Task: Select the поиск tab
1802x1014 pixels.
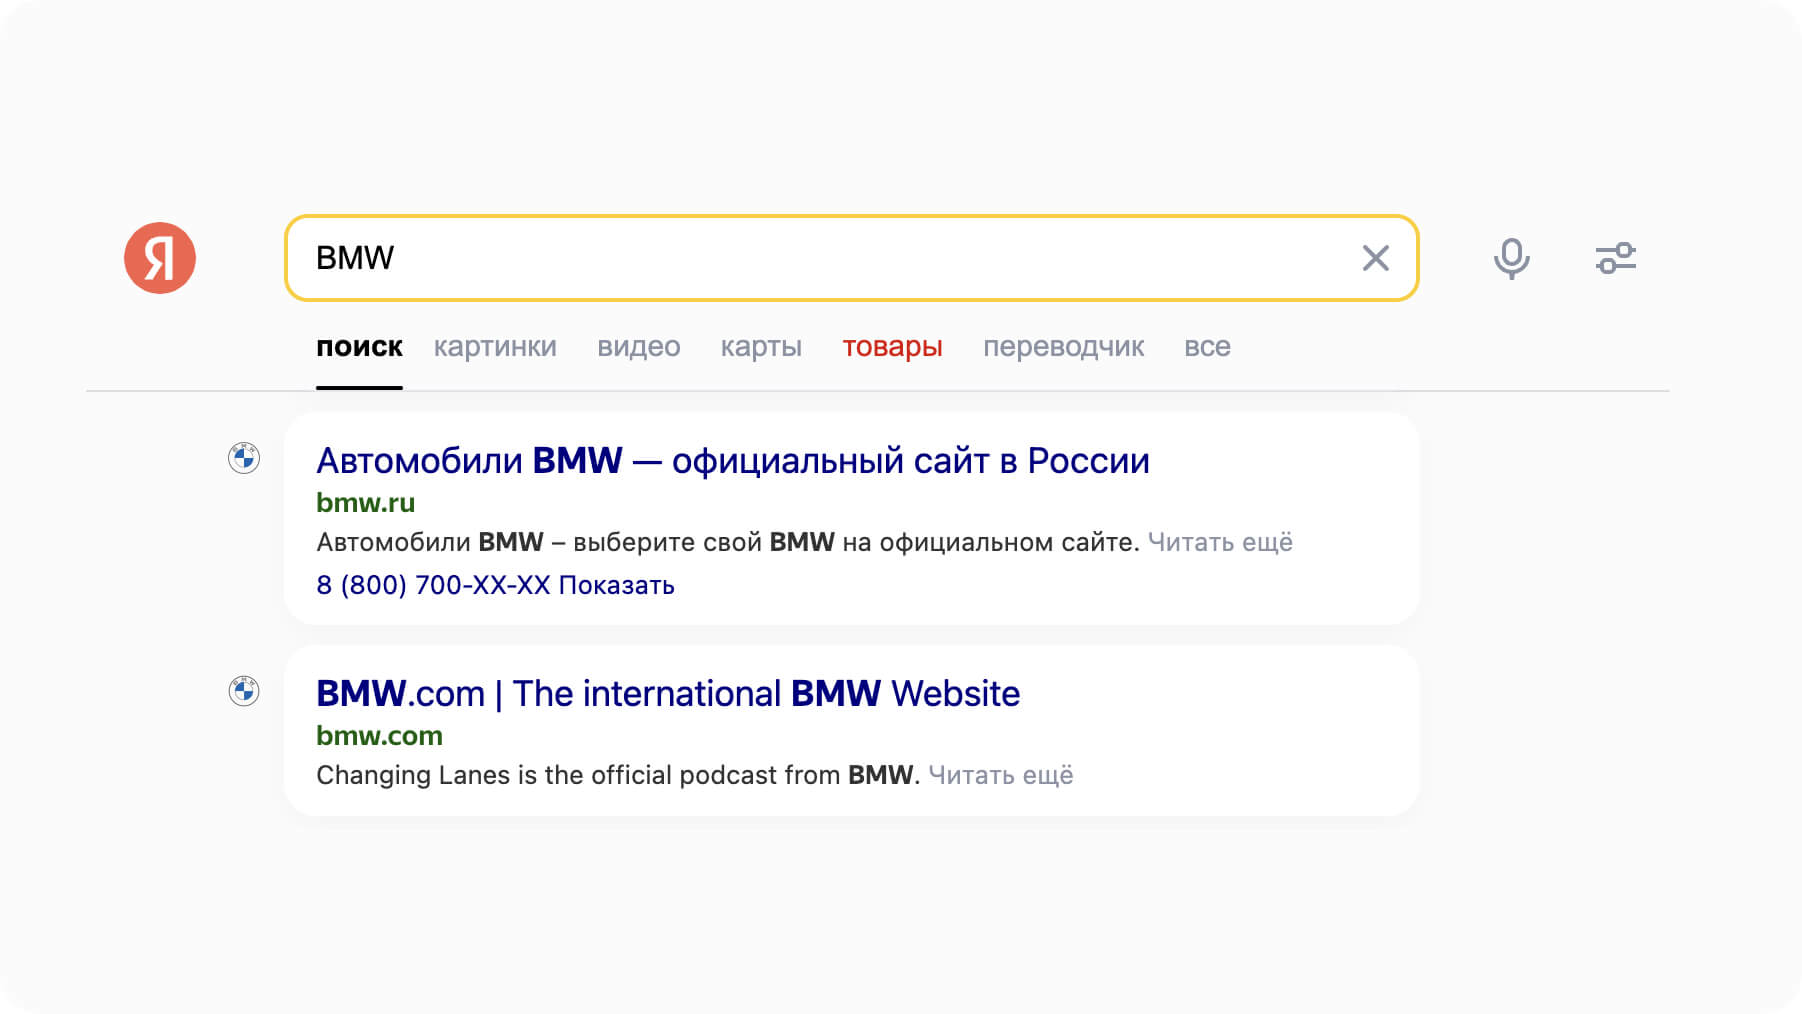Action: click(359, 347)
